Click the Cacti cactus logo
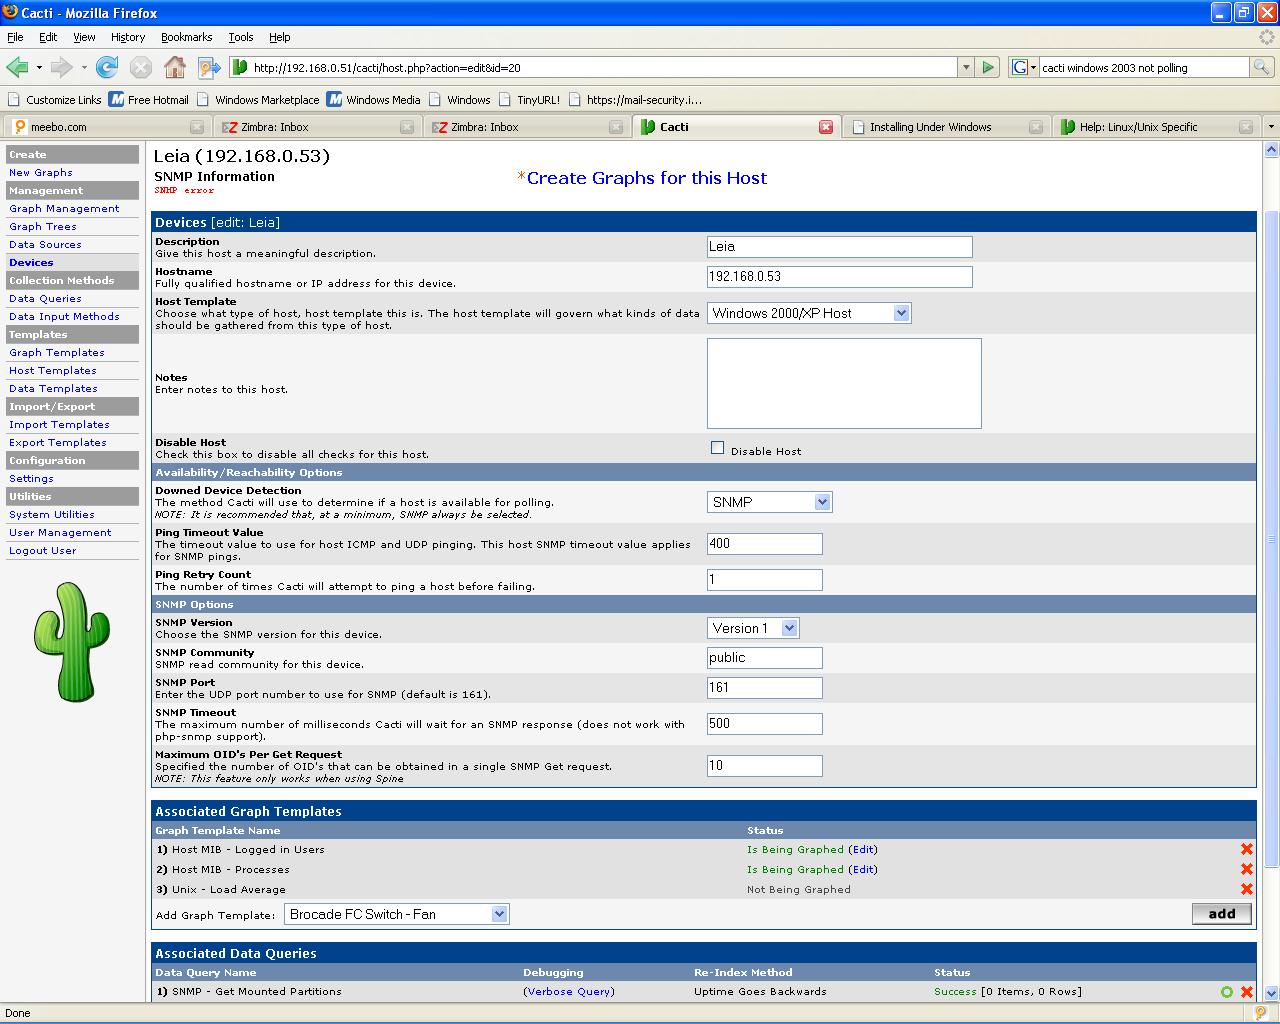Screen dimensions: 1280x1024 [x=72, y=642]
